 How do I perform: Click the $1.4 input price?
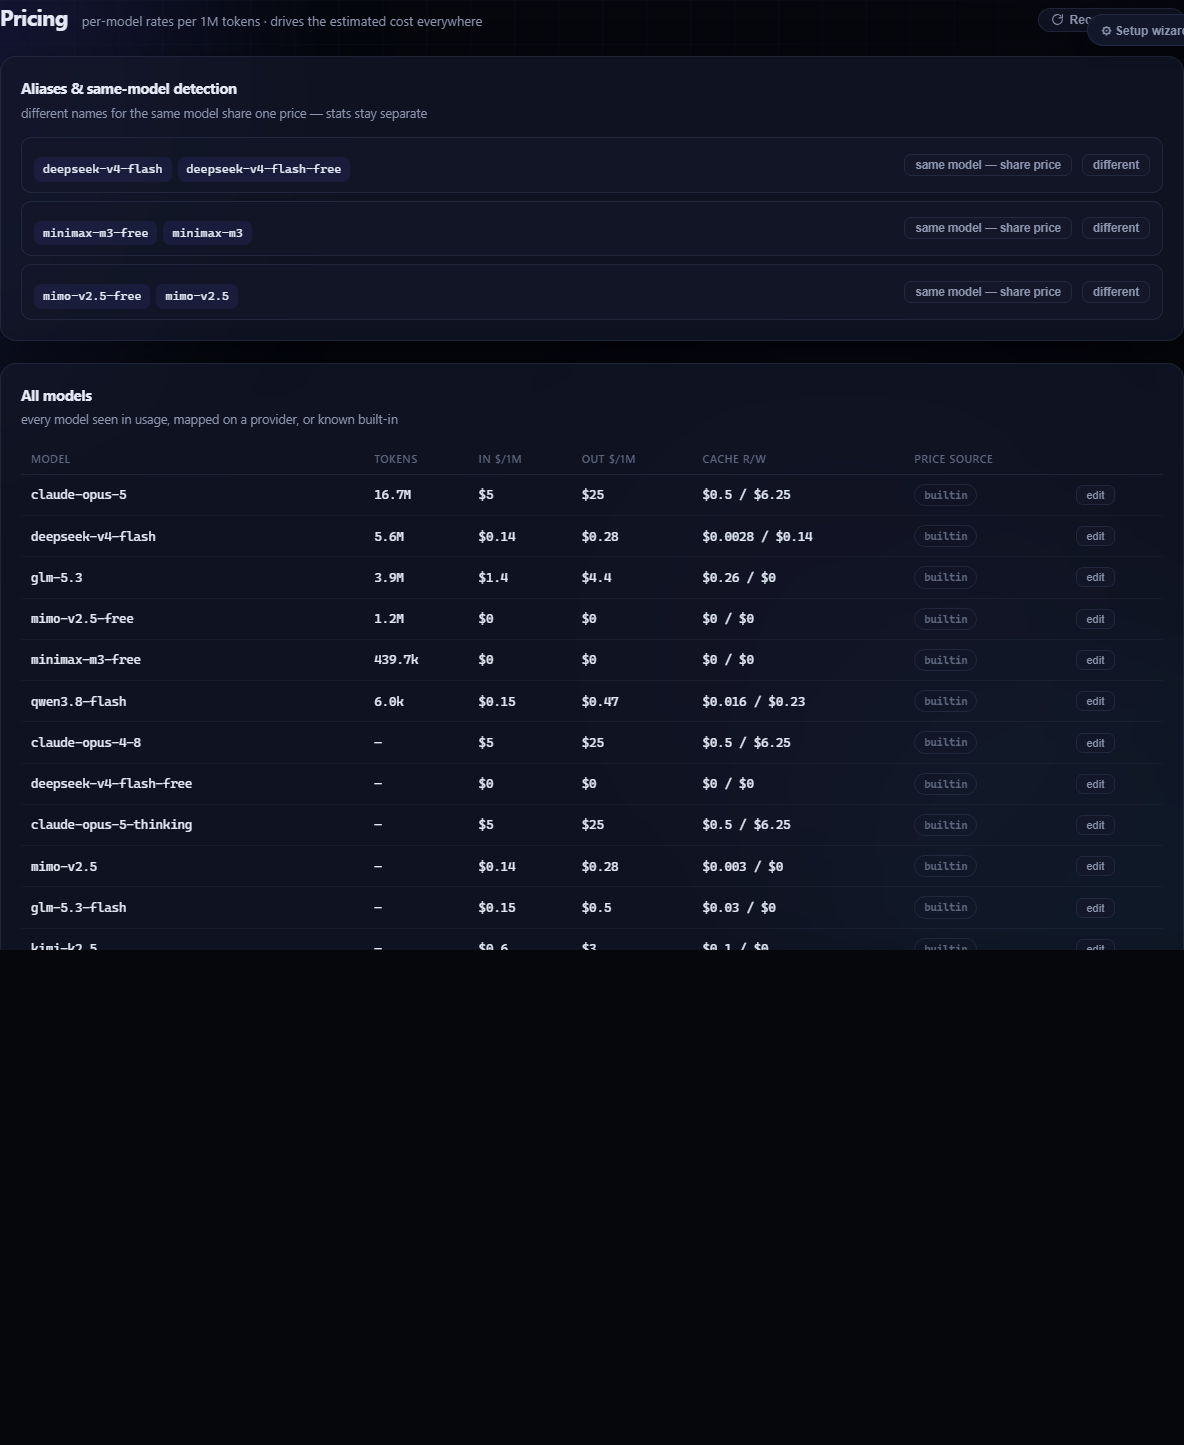click(493, 577)
